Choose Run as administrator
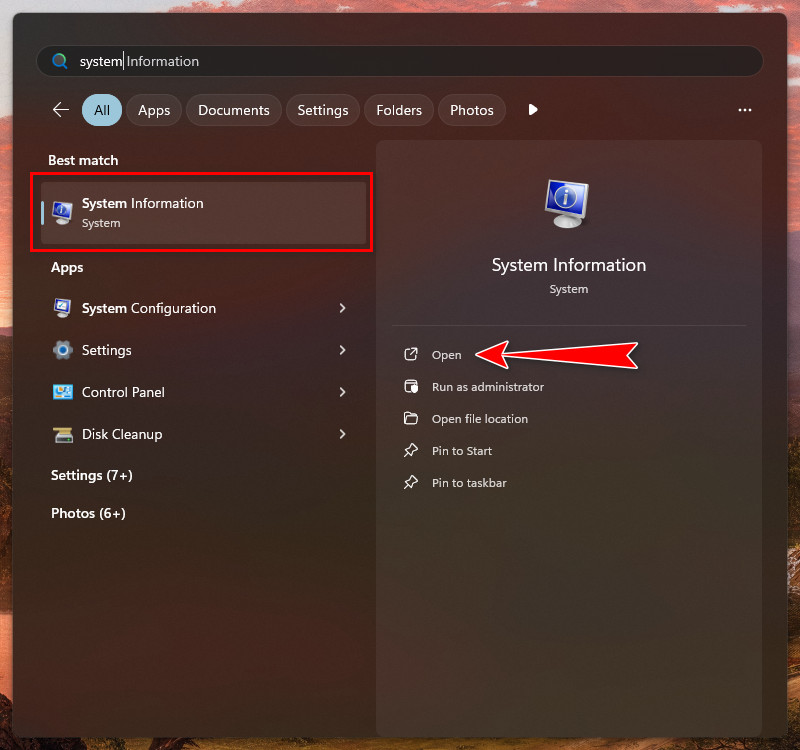Screen dimensions: 800x750 [x=488, y=387]
